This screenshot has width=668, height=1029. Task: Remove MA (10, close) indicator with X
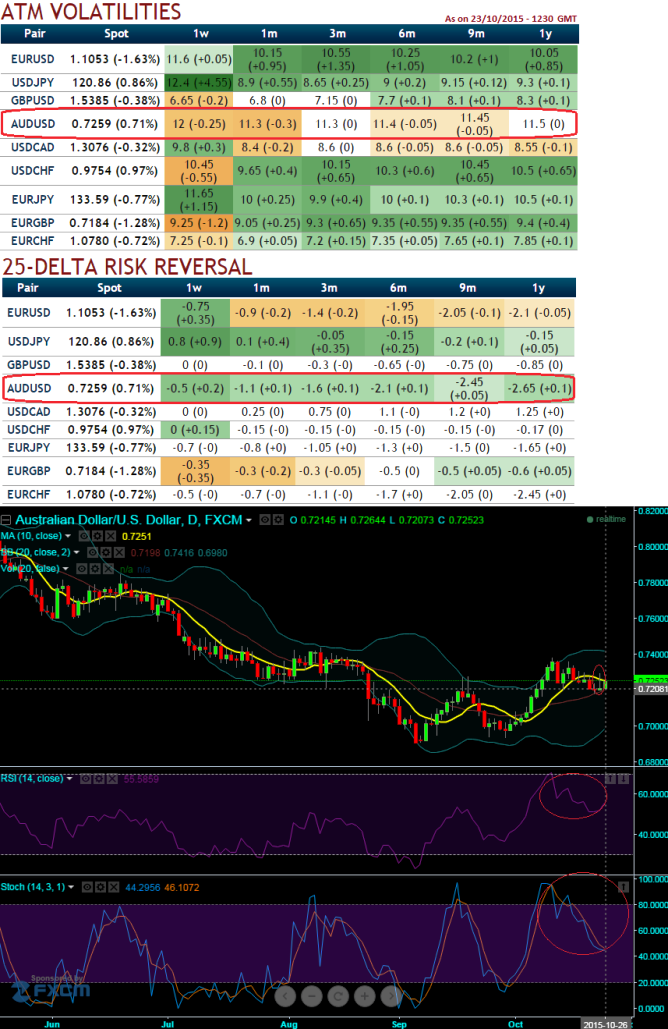click(x=111, y=536)
